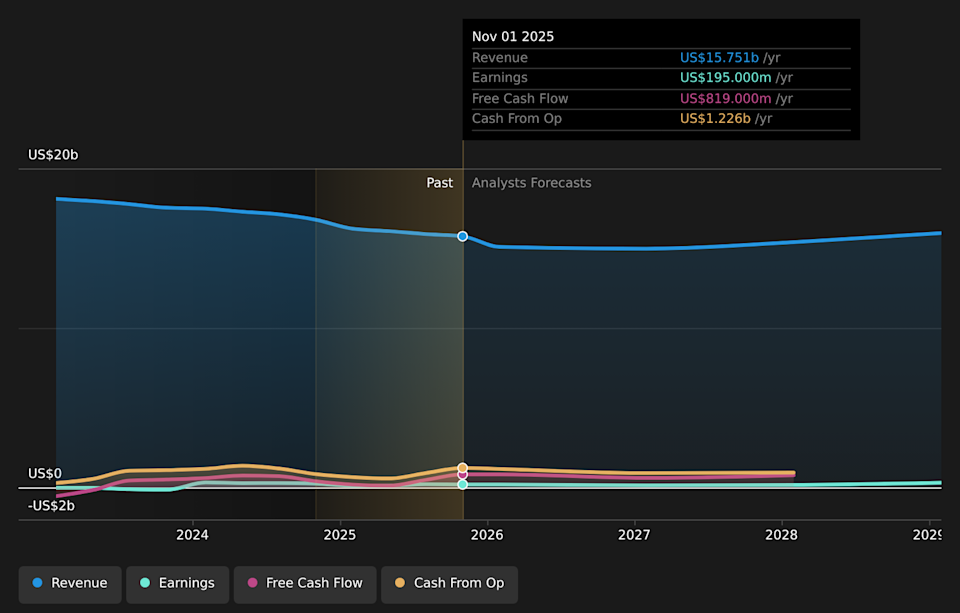Toggle the Earnings series visibility

[x=177, y=583]
